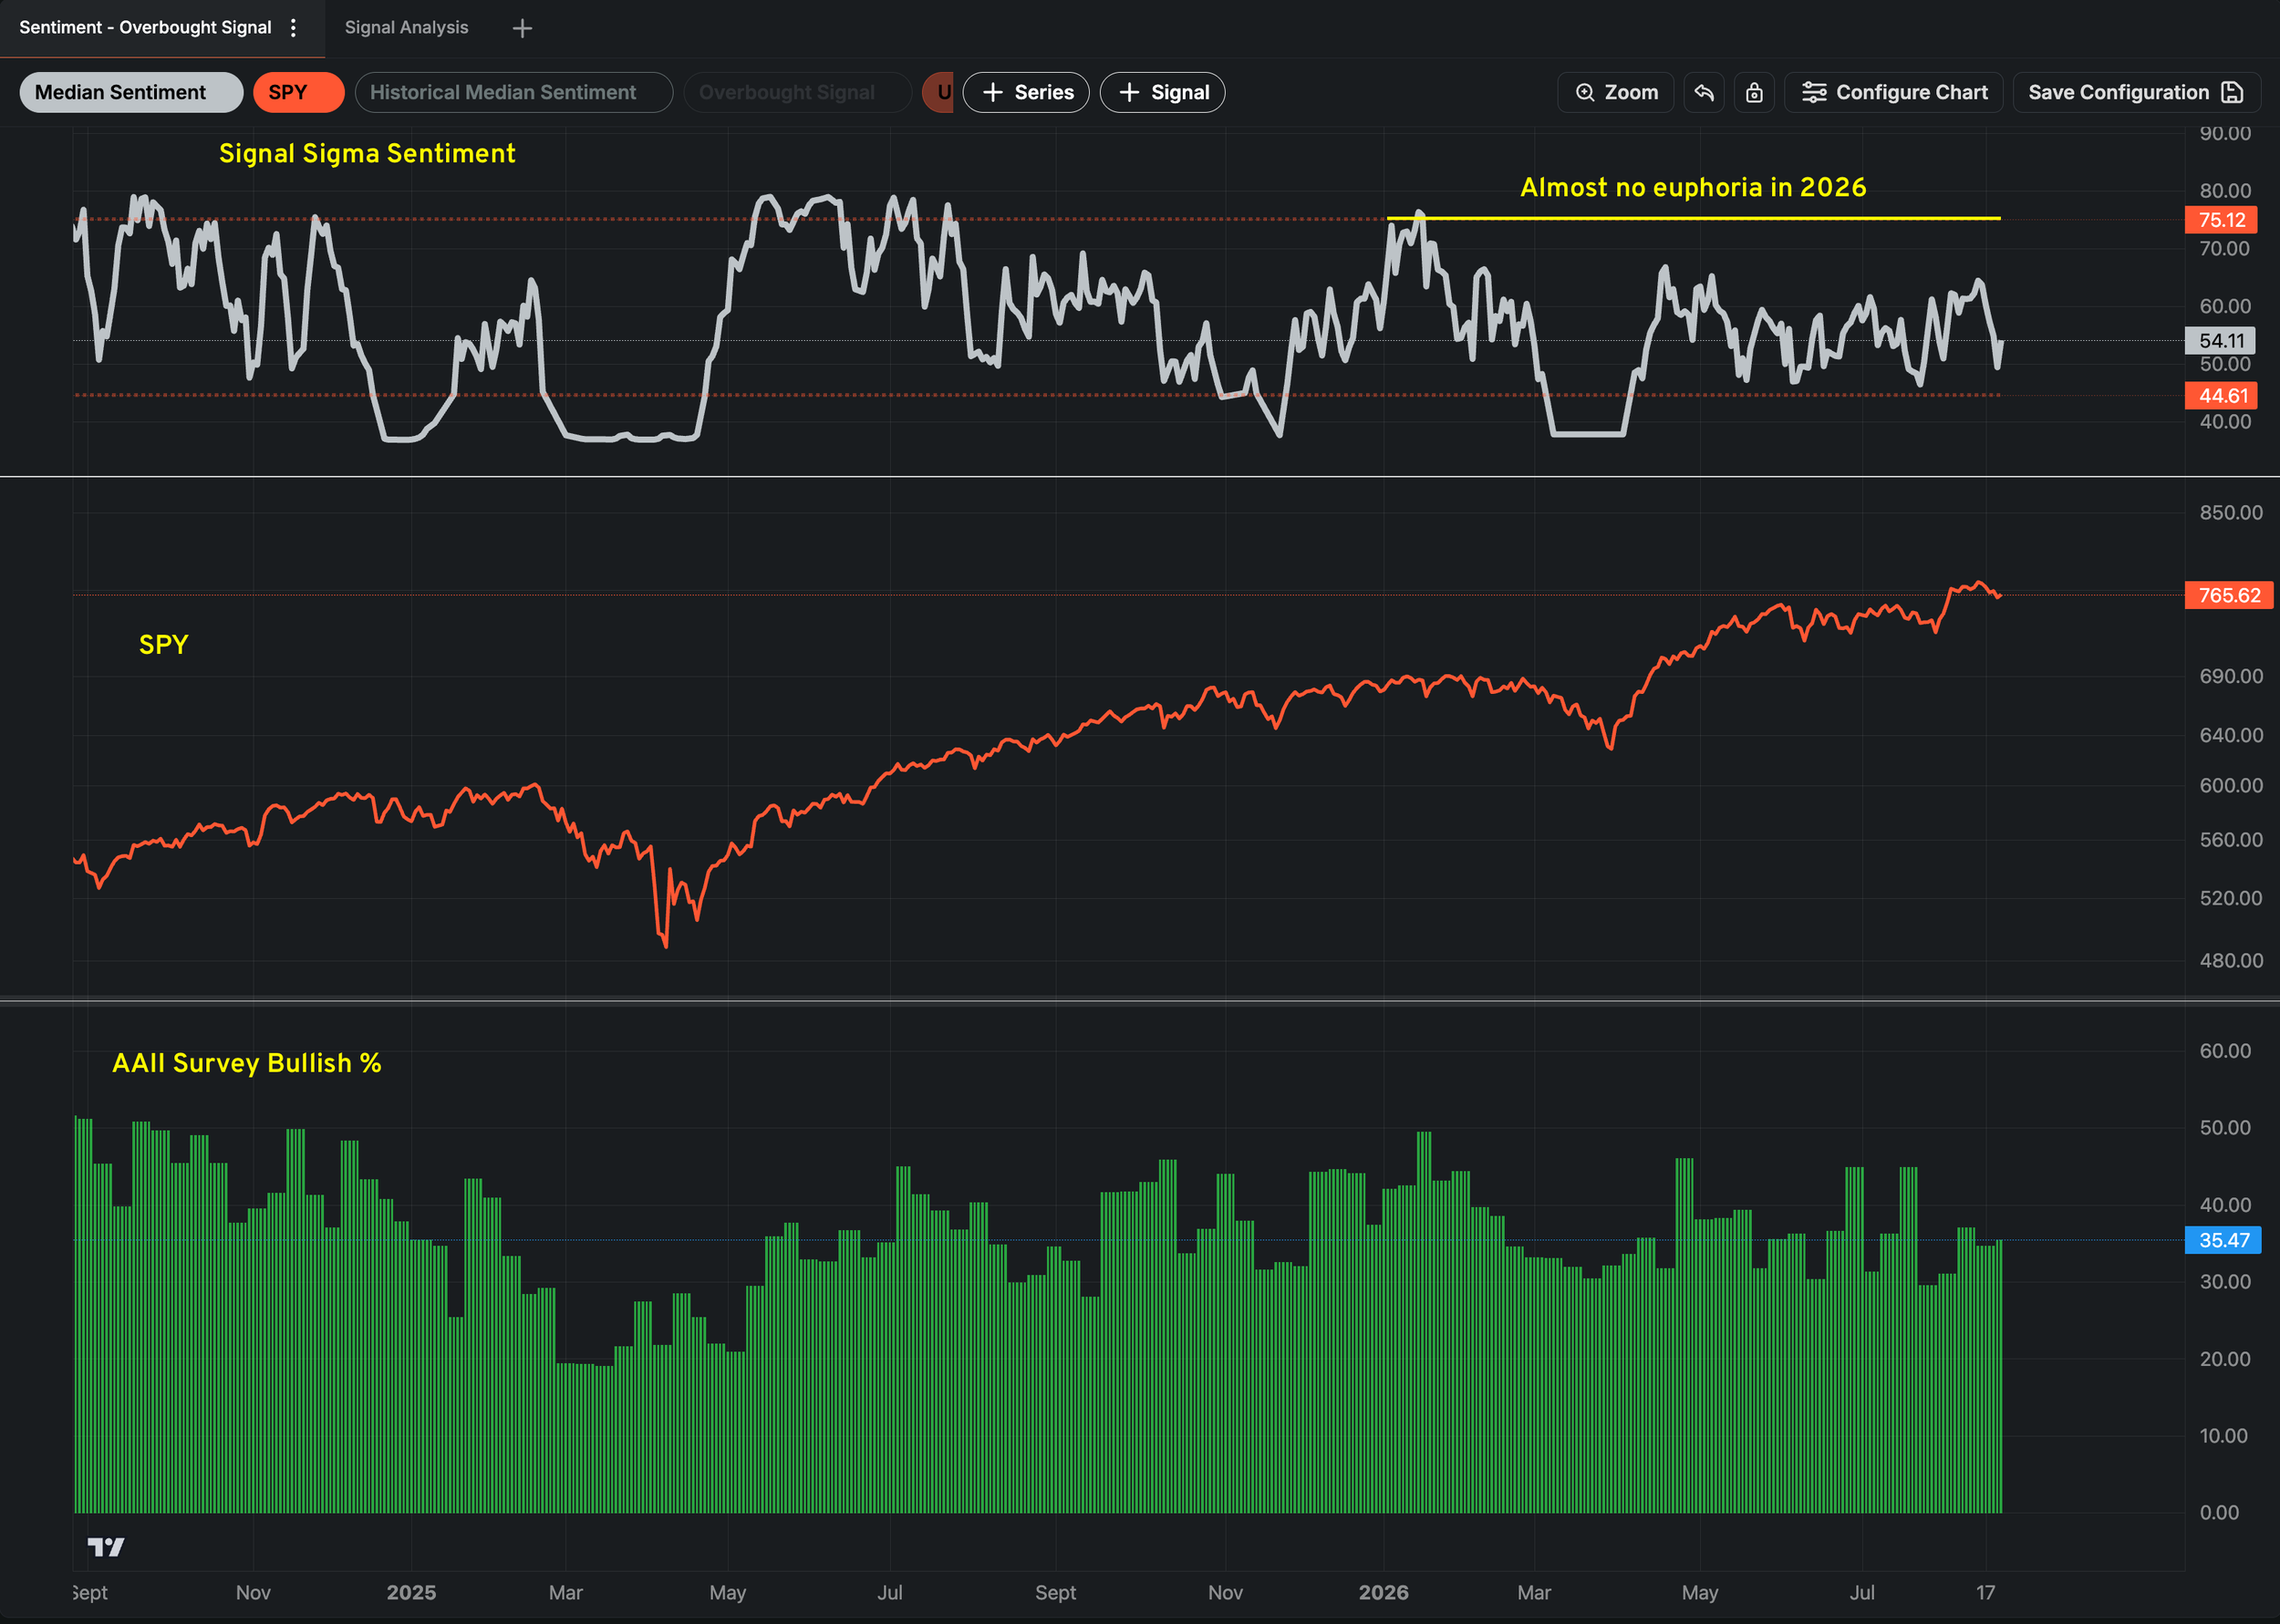
Task: Add a new tab with plus icon
Action: 522,28
